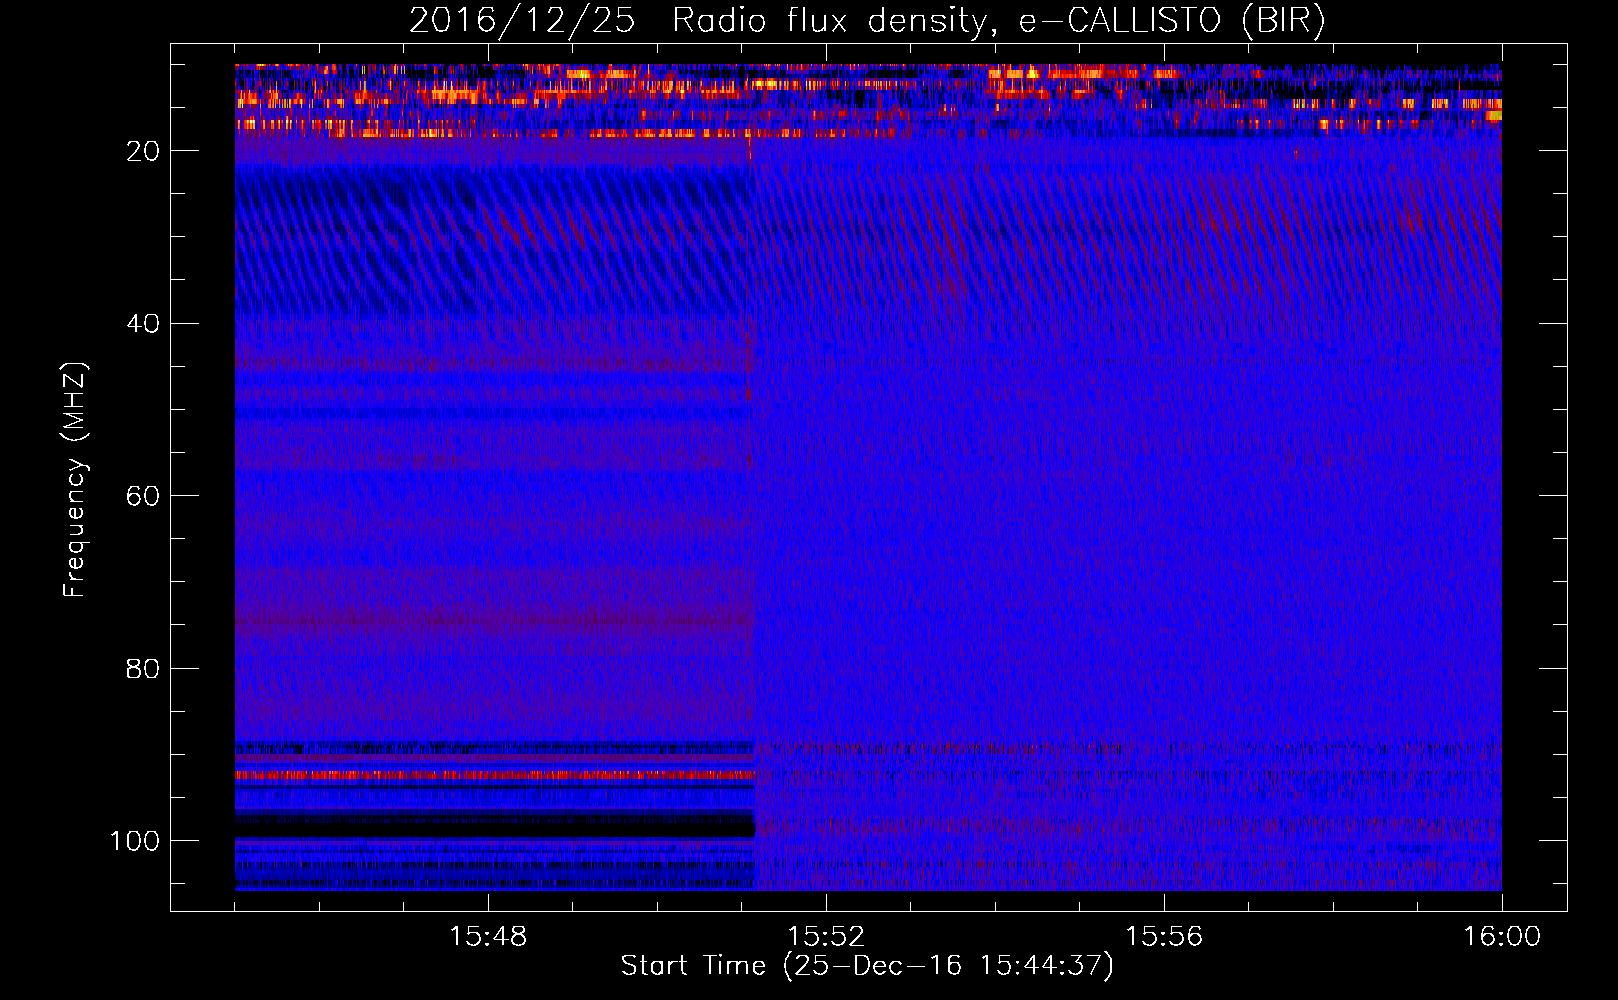Screen dimensions: 1618x1000
Task: Click the '40' frequency tick label
Action: [143, 324]
